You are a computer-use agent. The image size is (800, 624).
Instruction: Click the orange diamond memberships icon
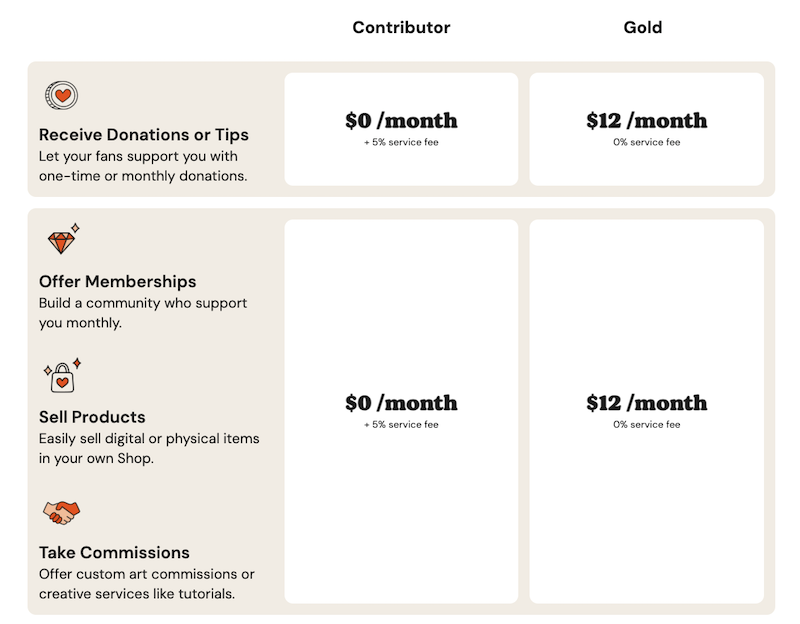tap(63, 239)
